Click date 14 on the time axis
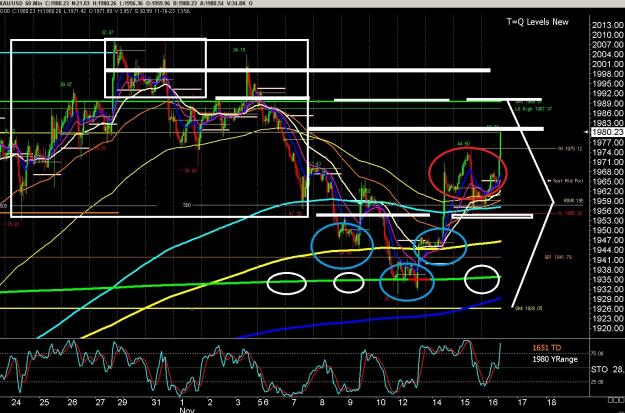The height and width of the screenshot is (413, 625). (x=436, y=403)
